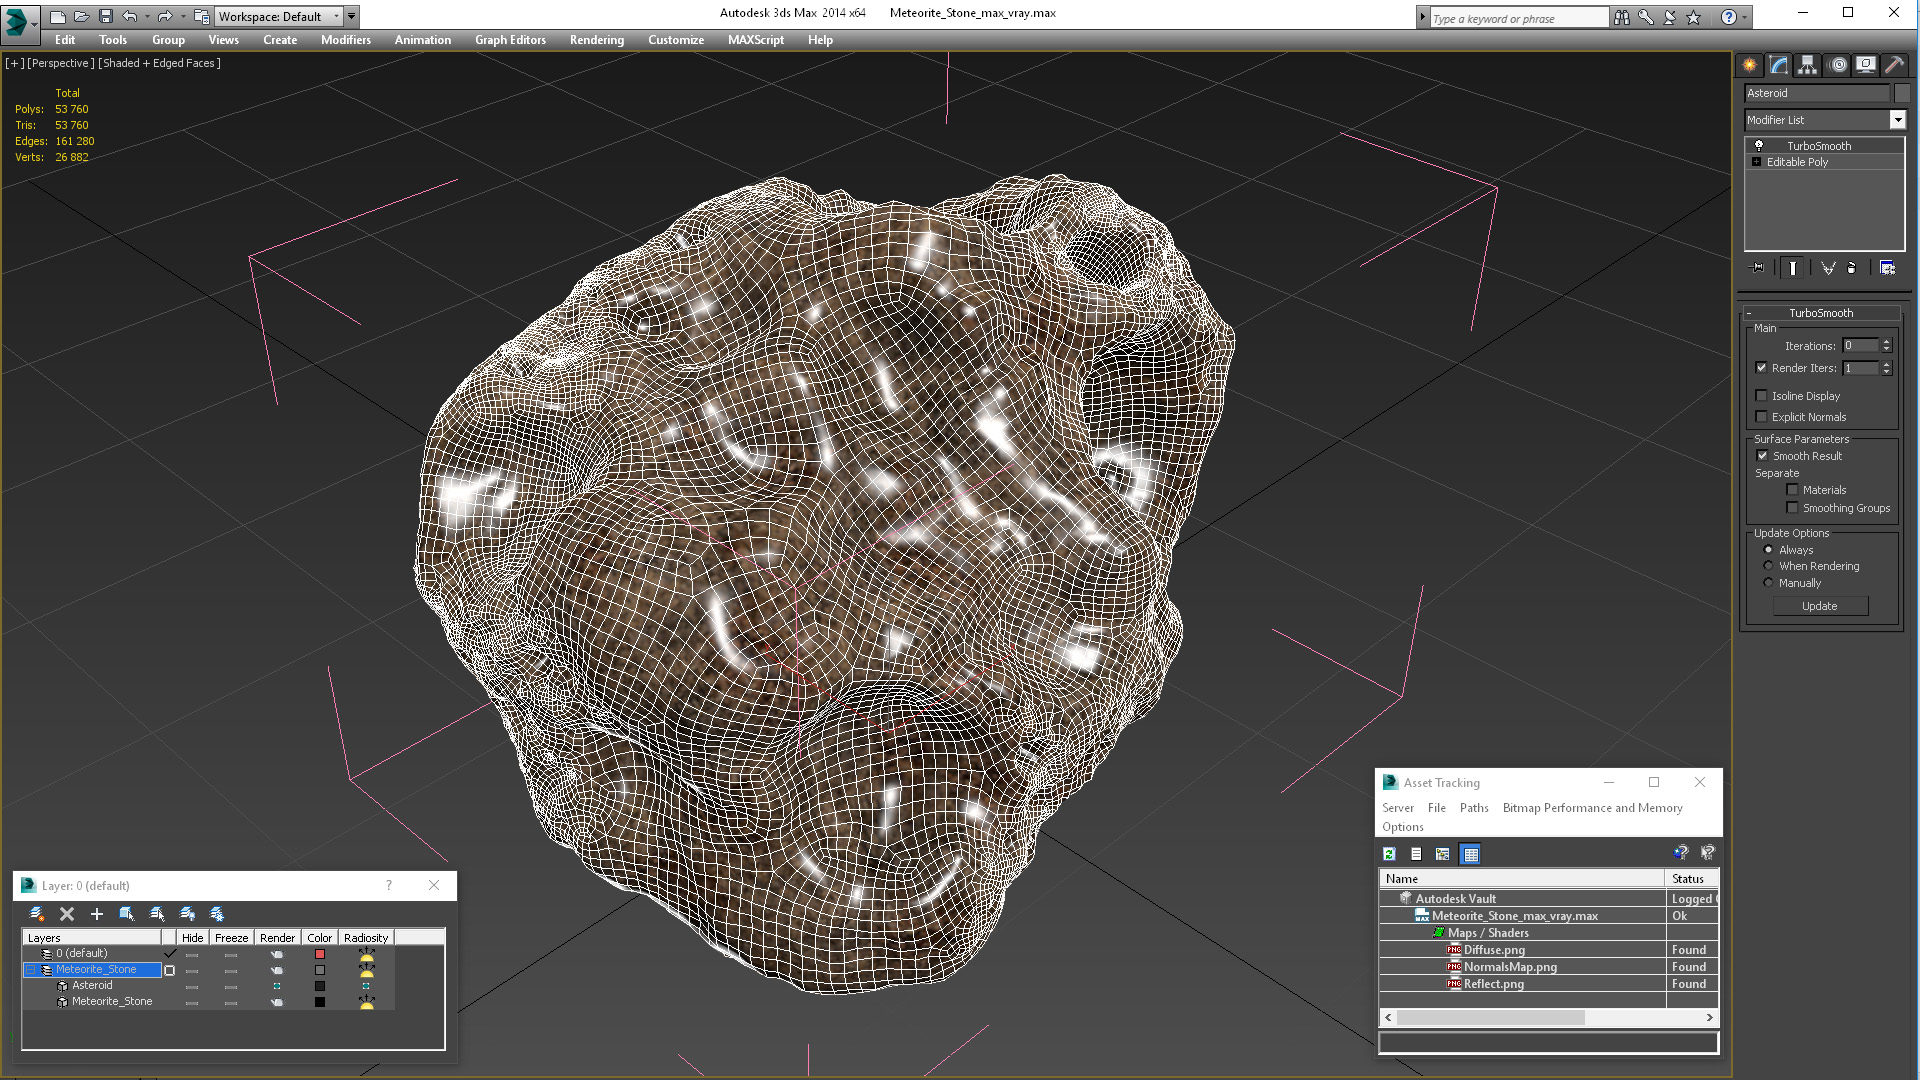Open the Motion command panel tab
This screenshot has height=1080, width=1920.
pyautogui.click(x=1838, y=65)
